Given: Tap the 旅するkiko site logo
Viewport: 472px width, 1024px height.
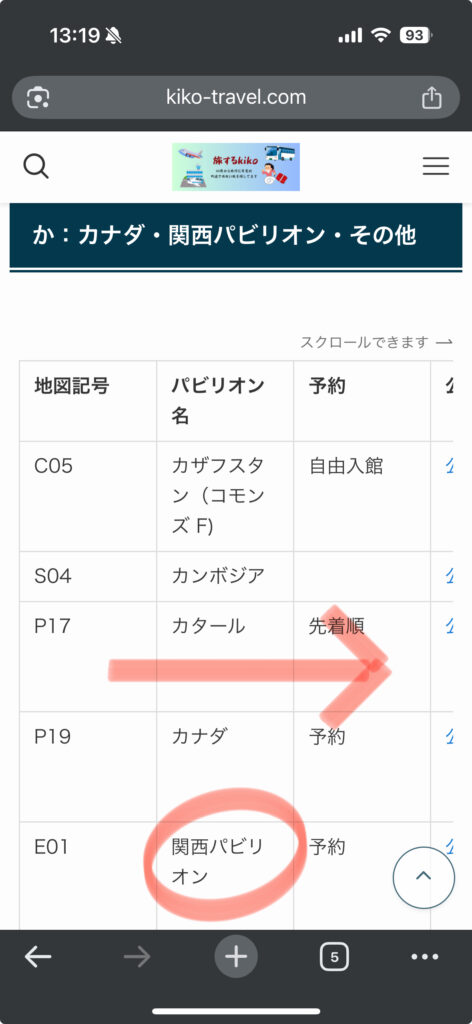Looking at the screenshot, I should [236, 167].
